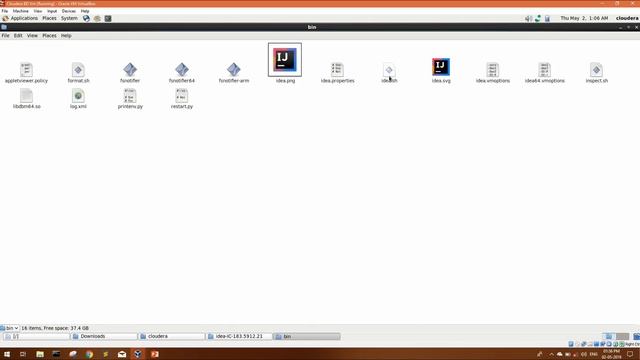Open the VirtualBox Machine menu
Image resolution: width=640 pixels, height=360 pixels.
click(x=20, y=11)
